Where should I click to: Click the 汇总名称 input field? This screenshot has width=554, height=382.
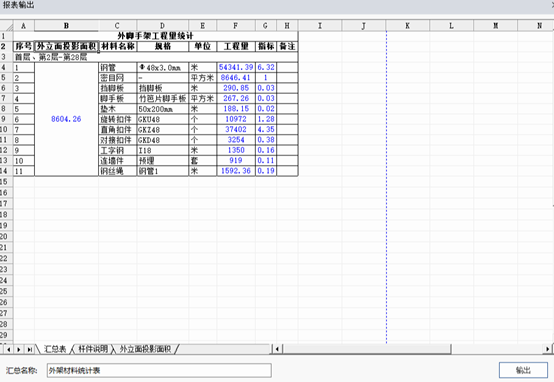click(159, 370)
